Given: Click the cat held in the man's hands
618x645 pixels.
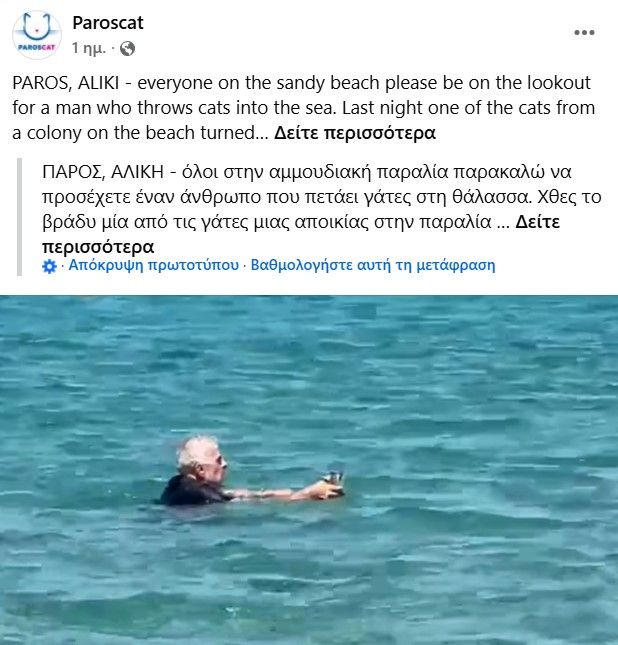Looking at the screenshot, I should [332, 480].
